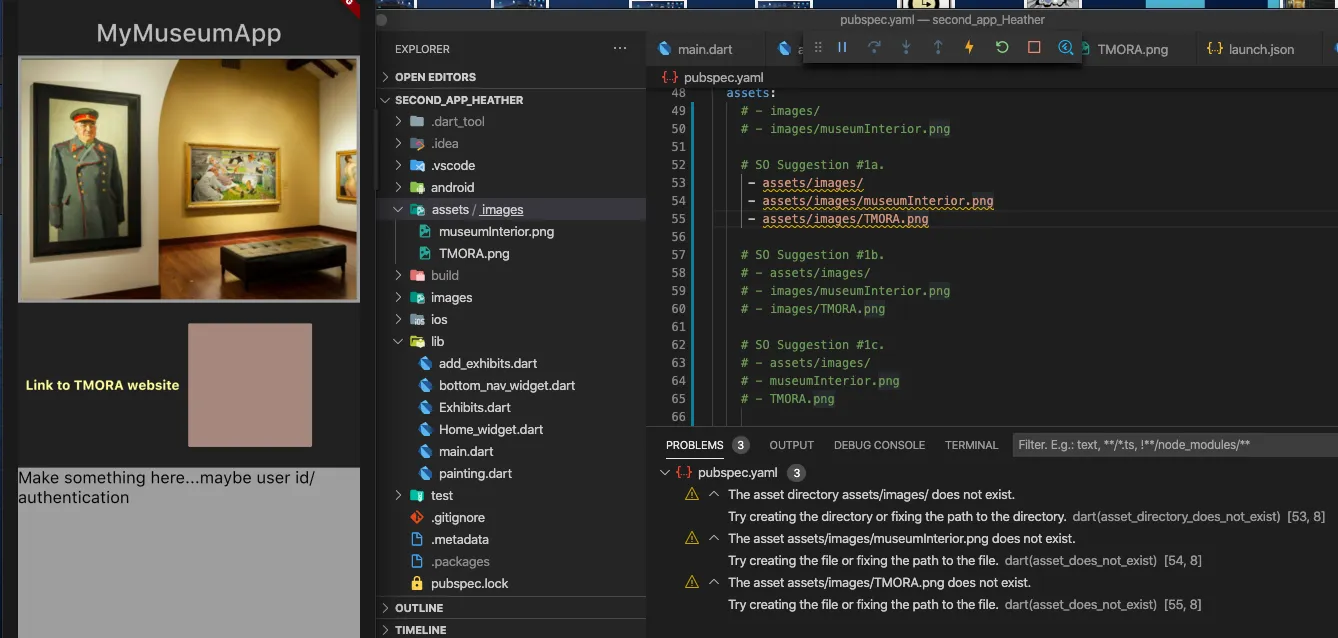The width and height of the screenshot is (1338, 638).
Task: Switch to the TERMINAL panel tab
Action: (x=971, y=445)
